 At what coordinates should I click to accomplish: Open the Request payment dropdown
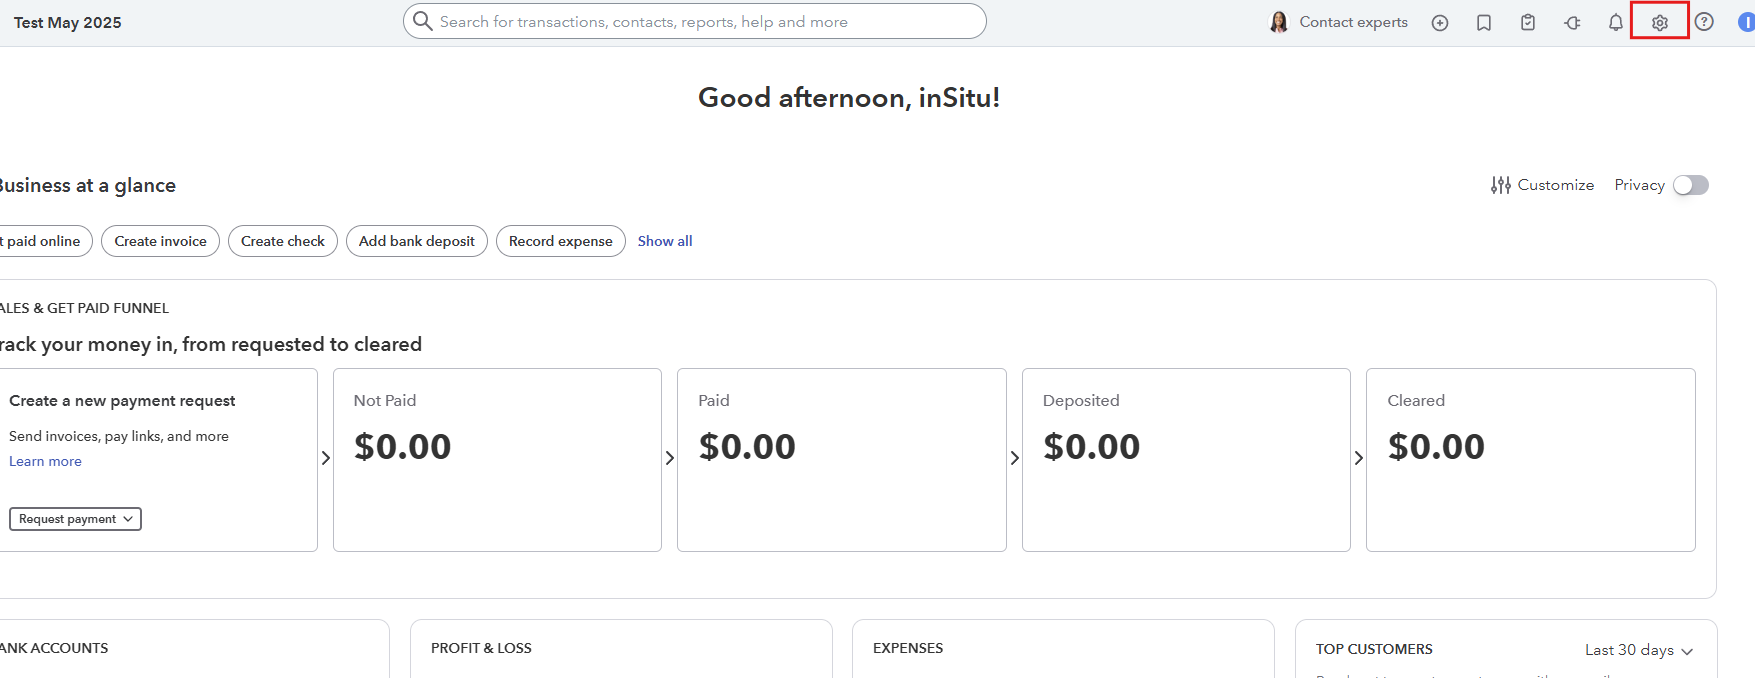[76, 519]
